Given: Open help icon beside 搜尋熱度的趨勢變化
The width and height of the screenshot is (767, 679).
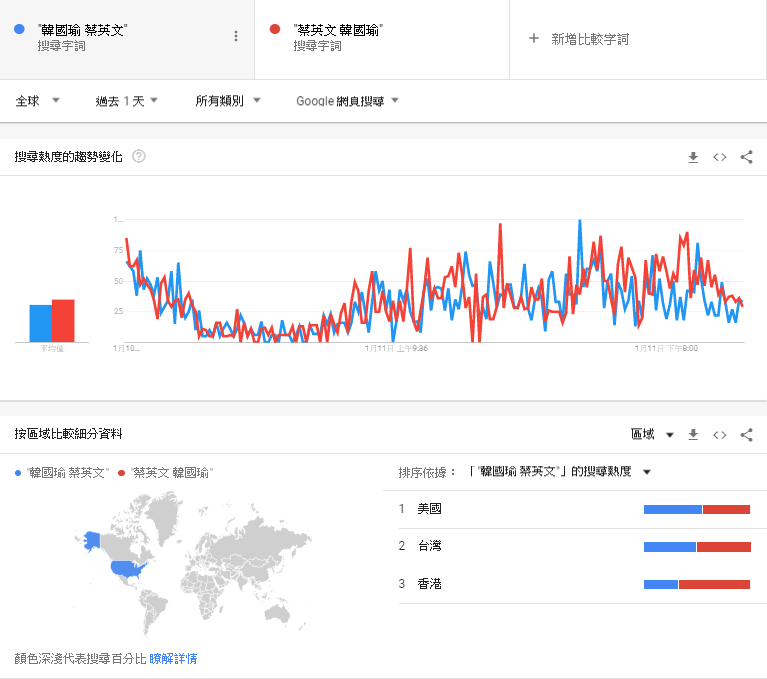Looking at the screenshot, I should [139, 156].
